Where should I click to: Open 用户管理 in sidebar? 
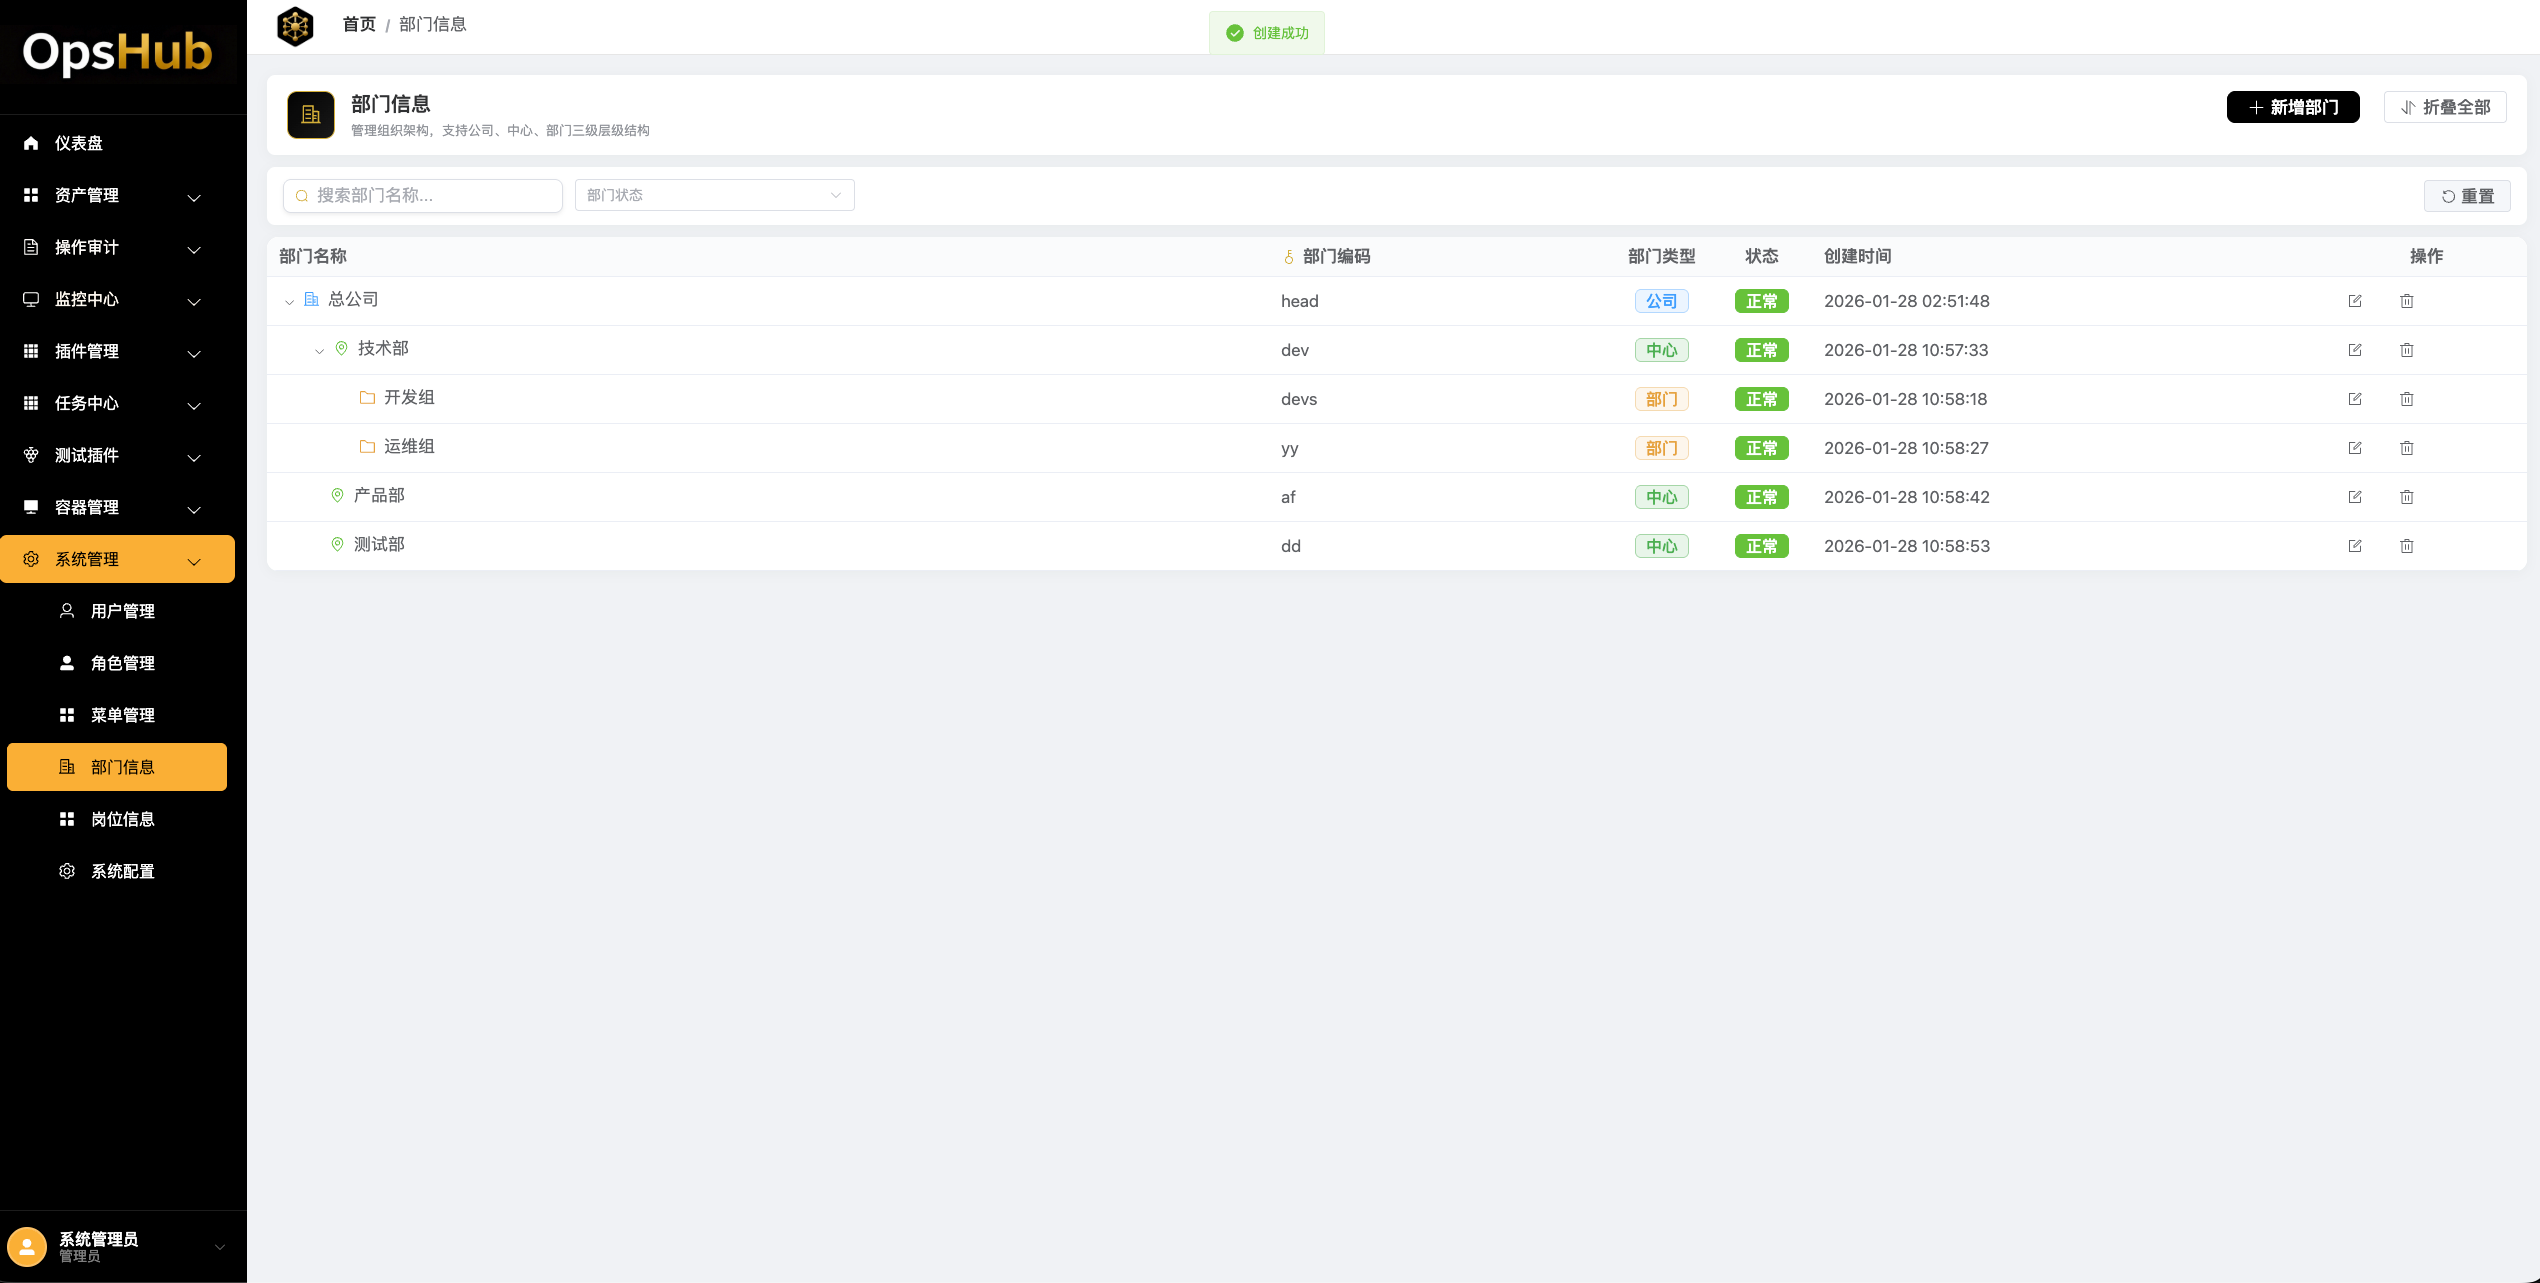pyautogui.click(x=122, y=611)
